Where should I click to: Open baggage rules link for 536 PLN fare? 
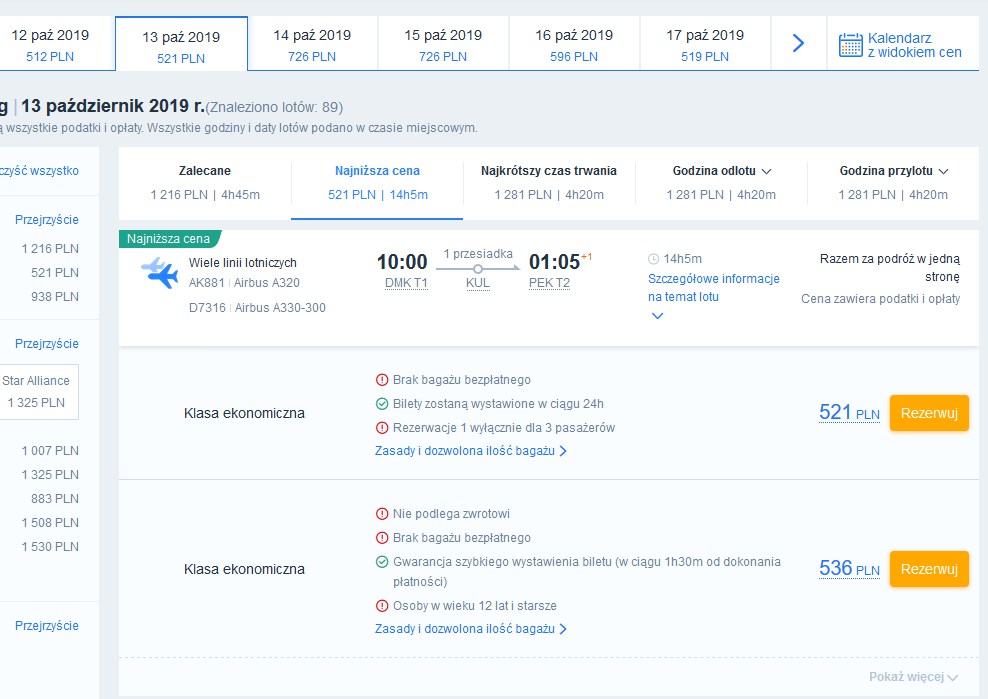click(471, 629)
